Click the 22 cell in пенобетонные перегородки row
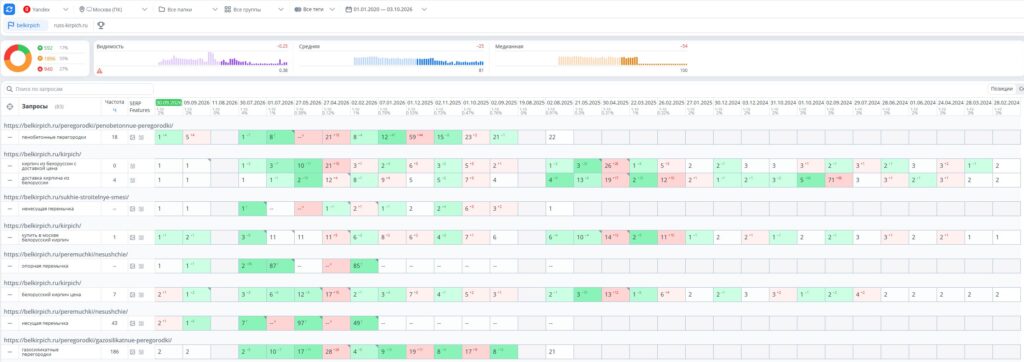Image resolution: width=1024 pixels, height=362 pixels. point(560,137)
